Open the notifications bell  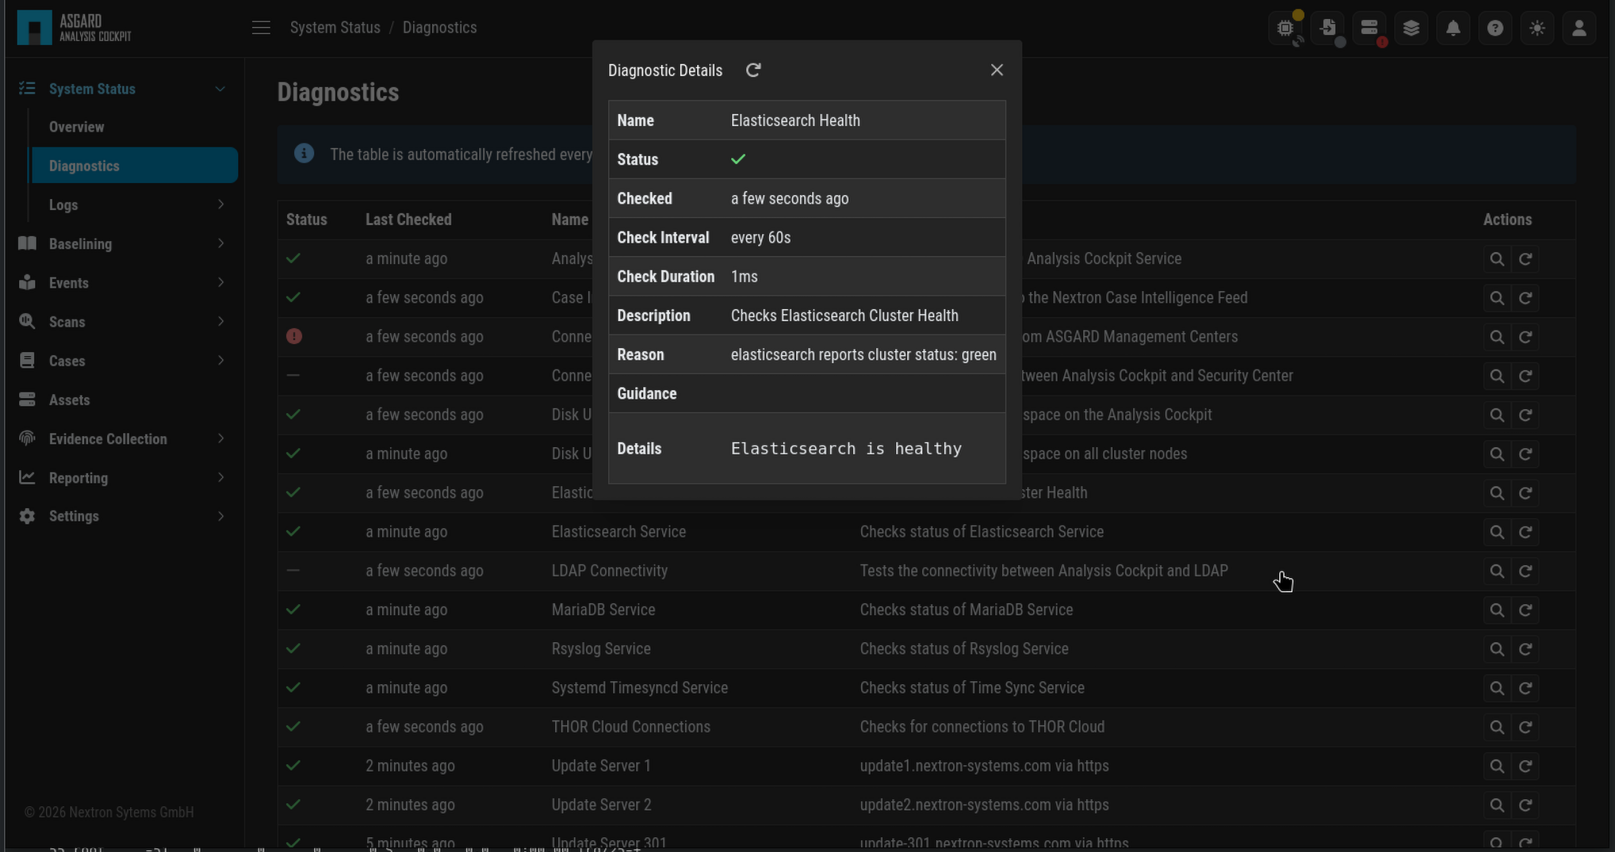1453,28
